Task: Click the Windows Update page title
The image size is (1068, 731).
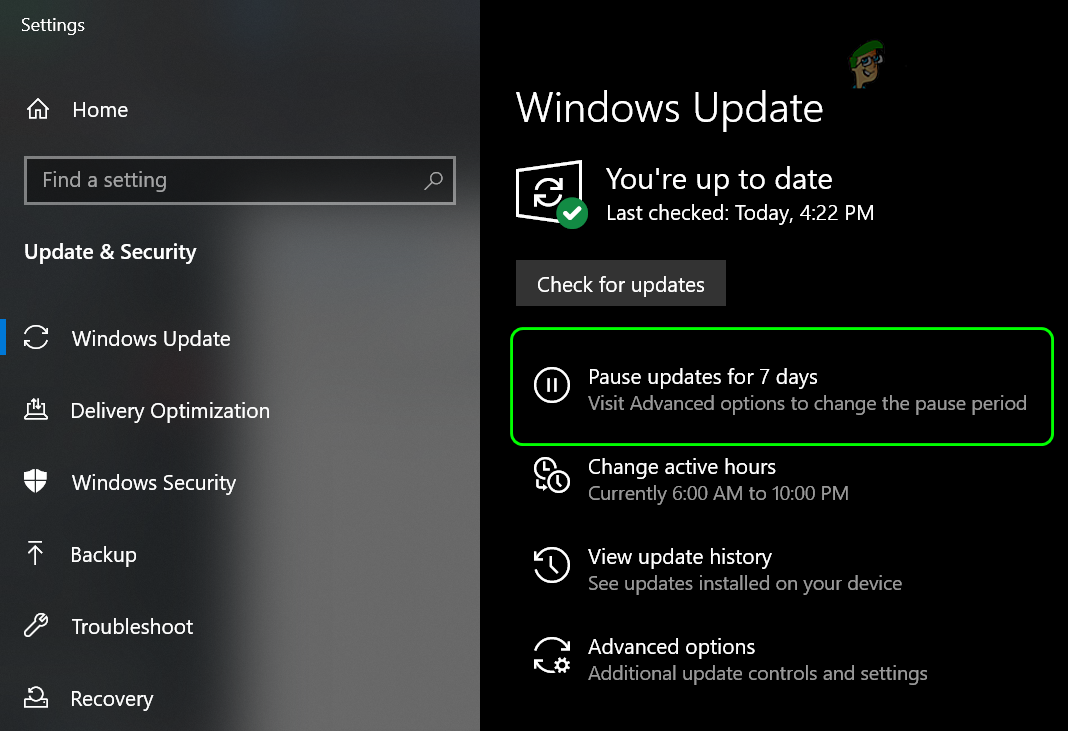Action: coord(670,108)
